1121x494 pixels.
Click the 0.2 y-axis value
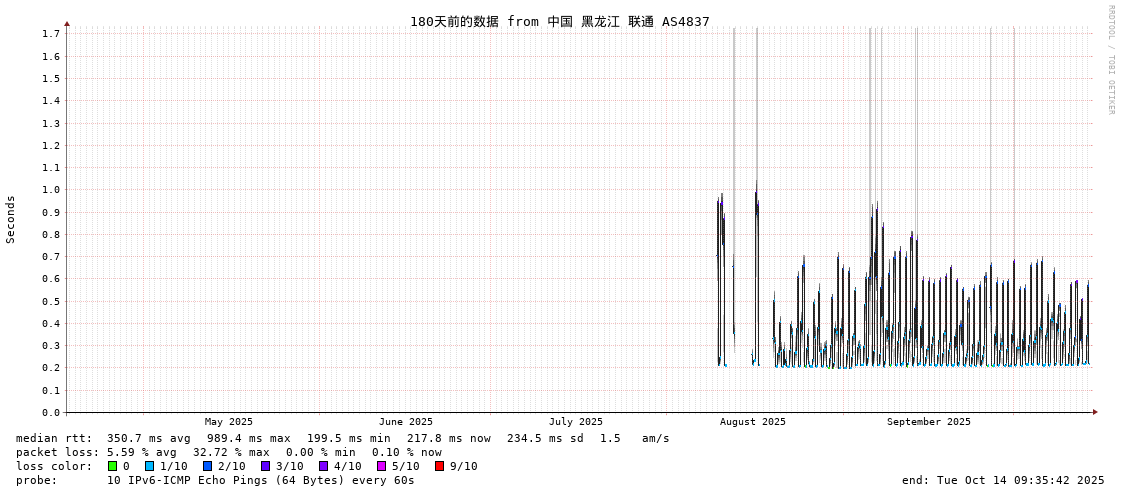(50, 368)
